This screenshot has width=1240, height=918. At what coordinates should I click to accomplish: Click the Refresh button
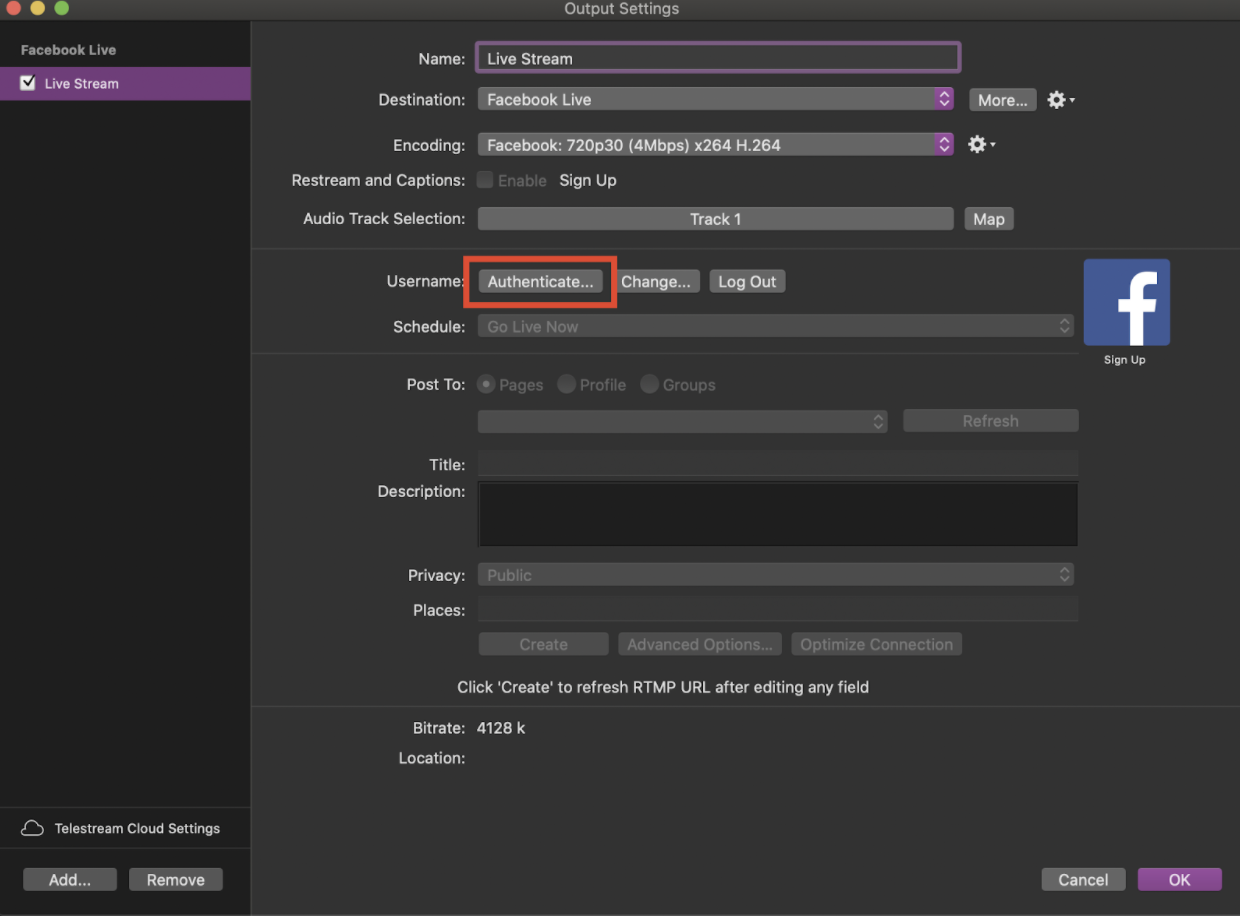coord(990,421)
